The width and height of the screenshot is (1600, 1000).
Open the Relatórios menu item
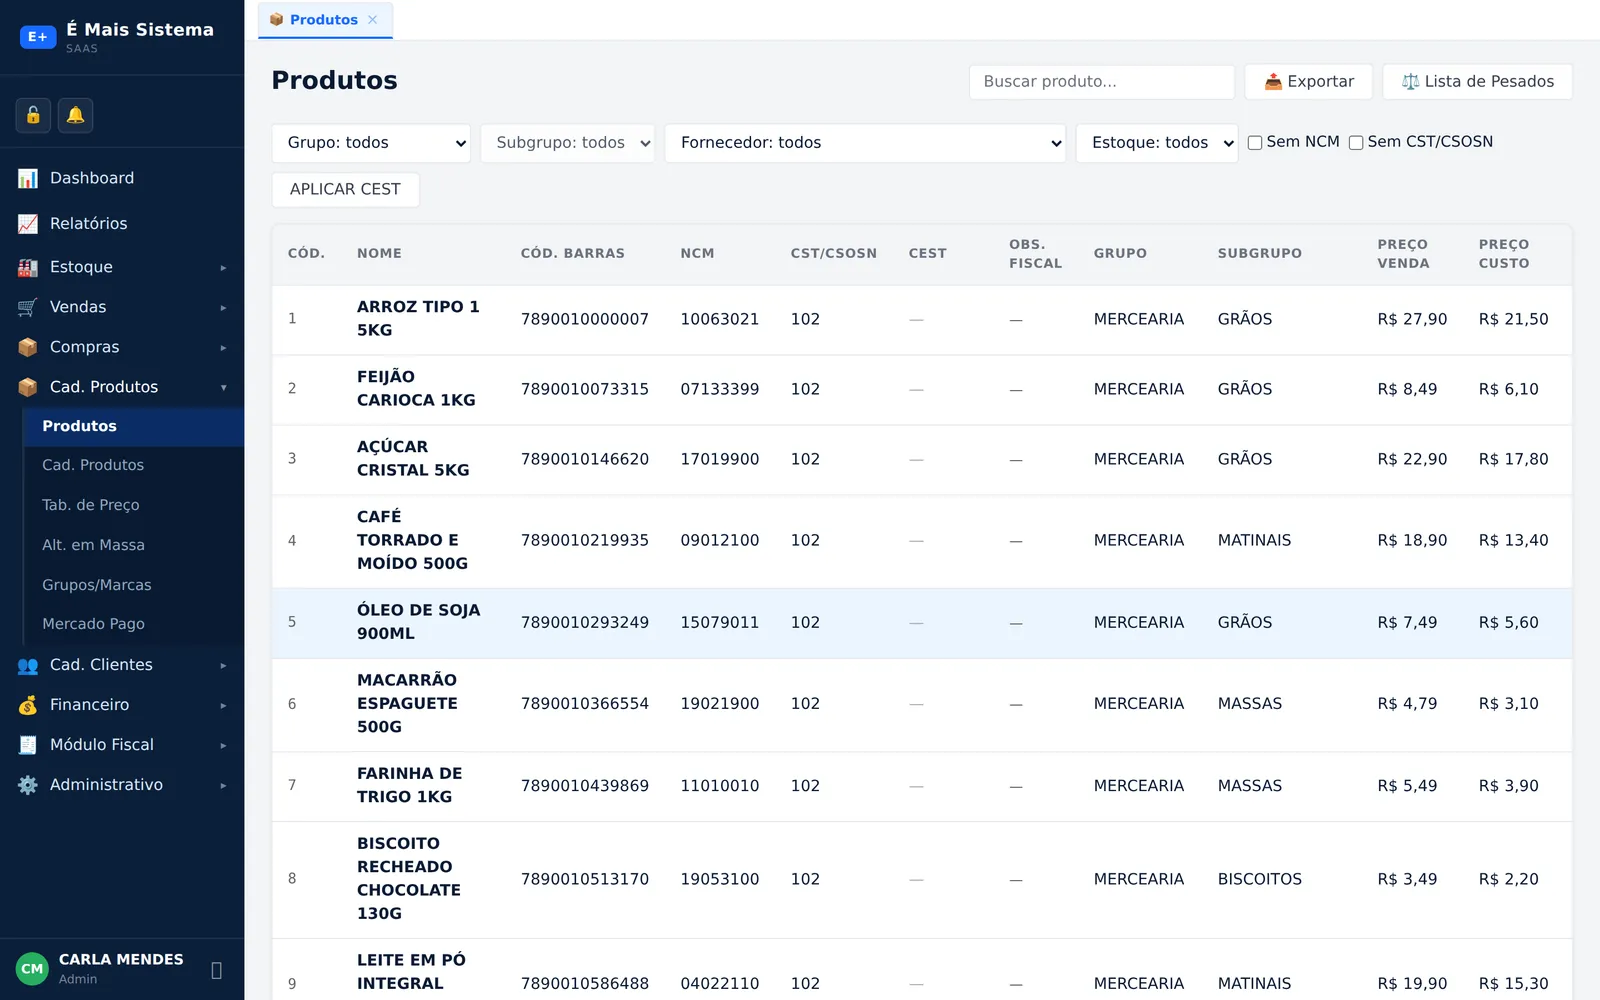122,224
